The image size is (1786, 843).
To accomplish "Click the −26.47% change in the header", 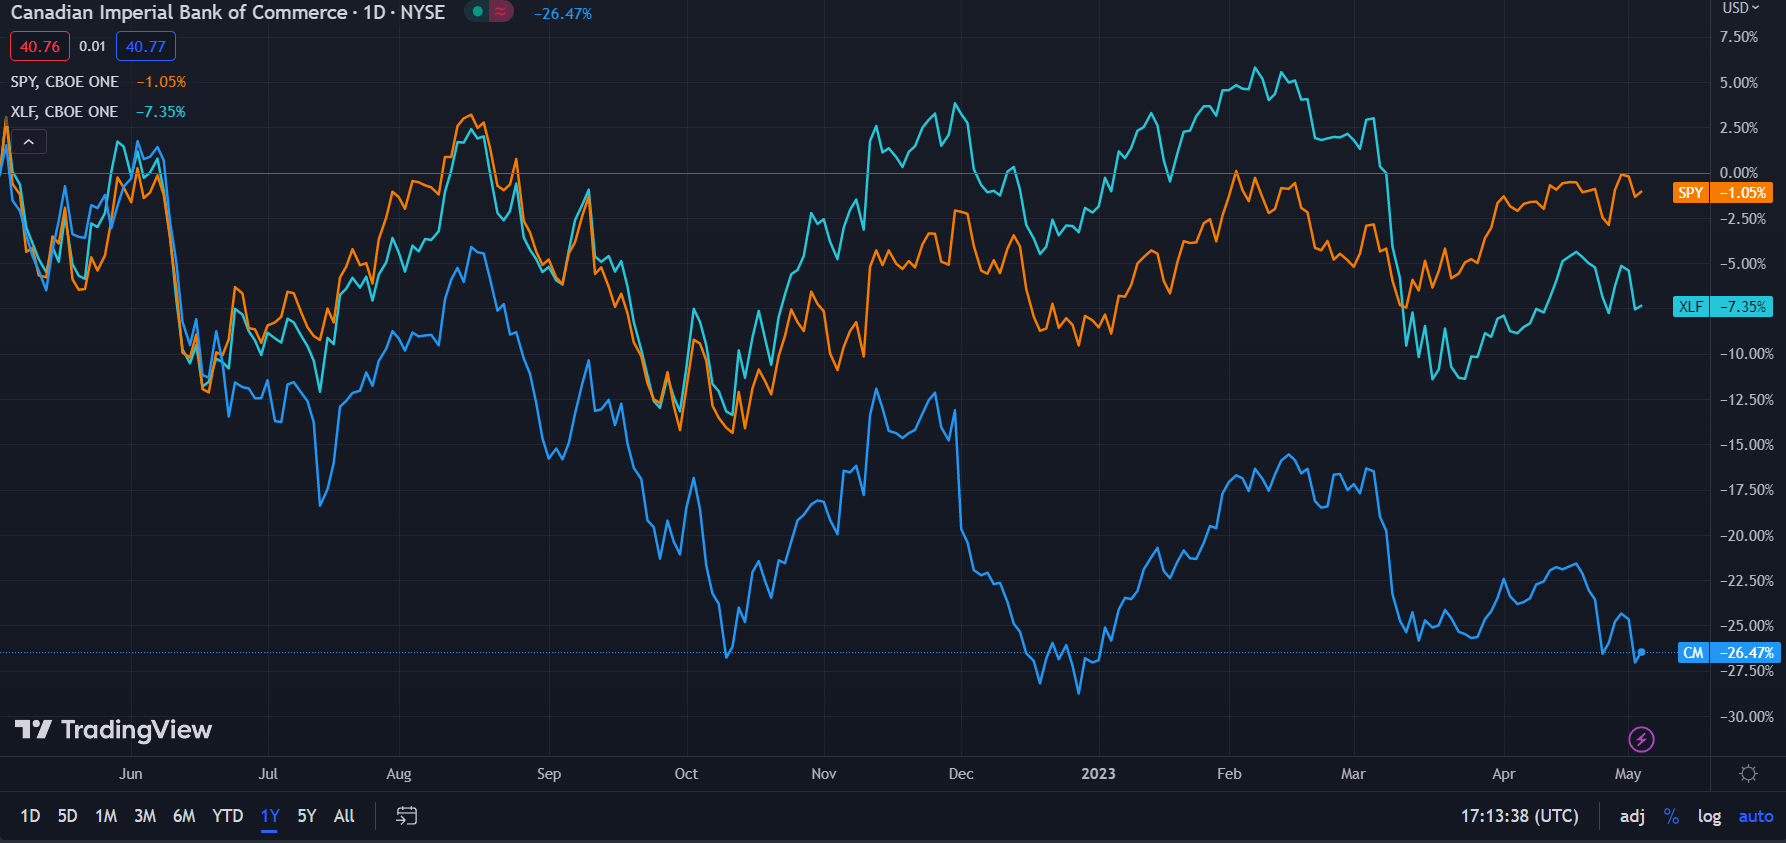I will (563, 14).
